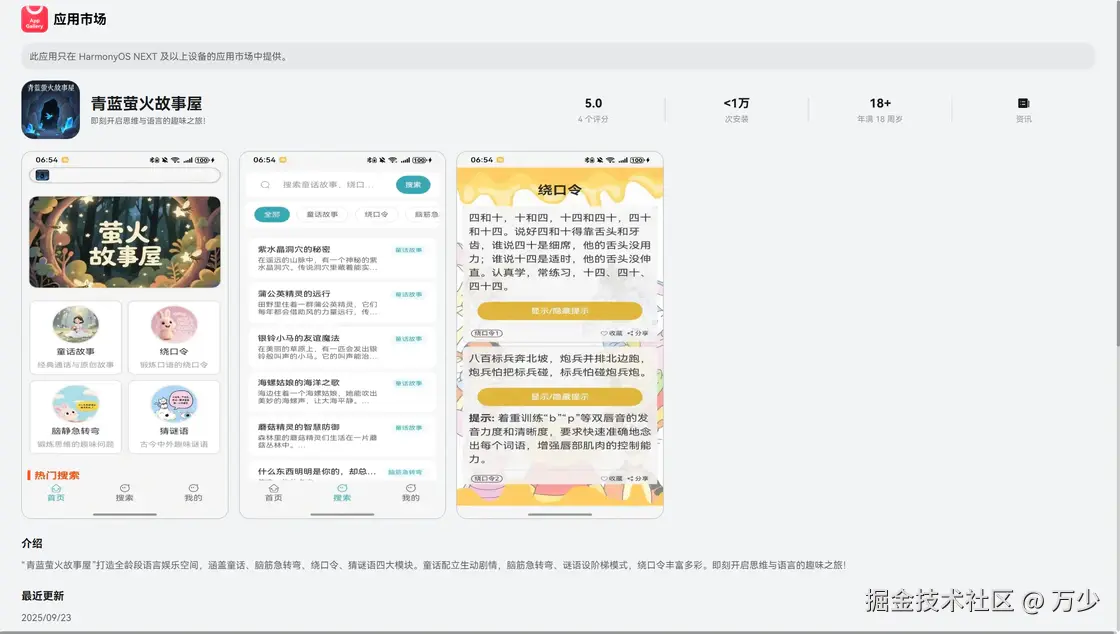Open story 海螺姑娘的海洋之歌

[x=342, y=391]
